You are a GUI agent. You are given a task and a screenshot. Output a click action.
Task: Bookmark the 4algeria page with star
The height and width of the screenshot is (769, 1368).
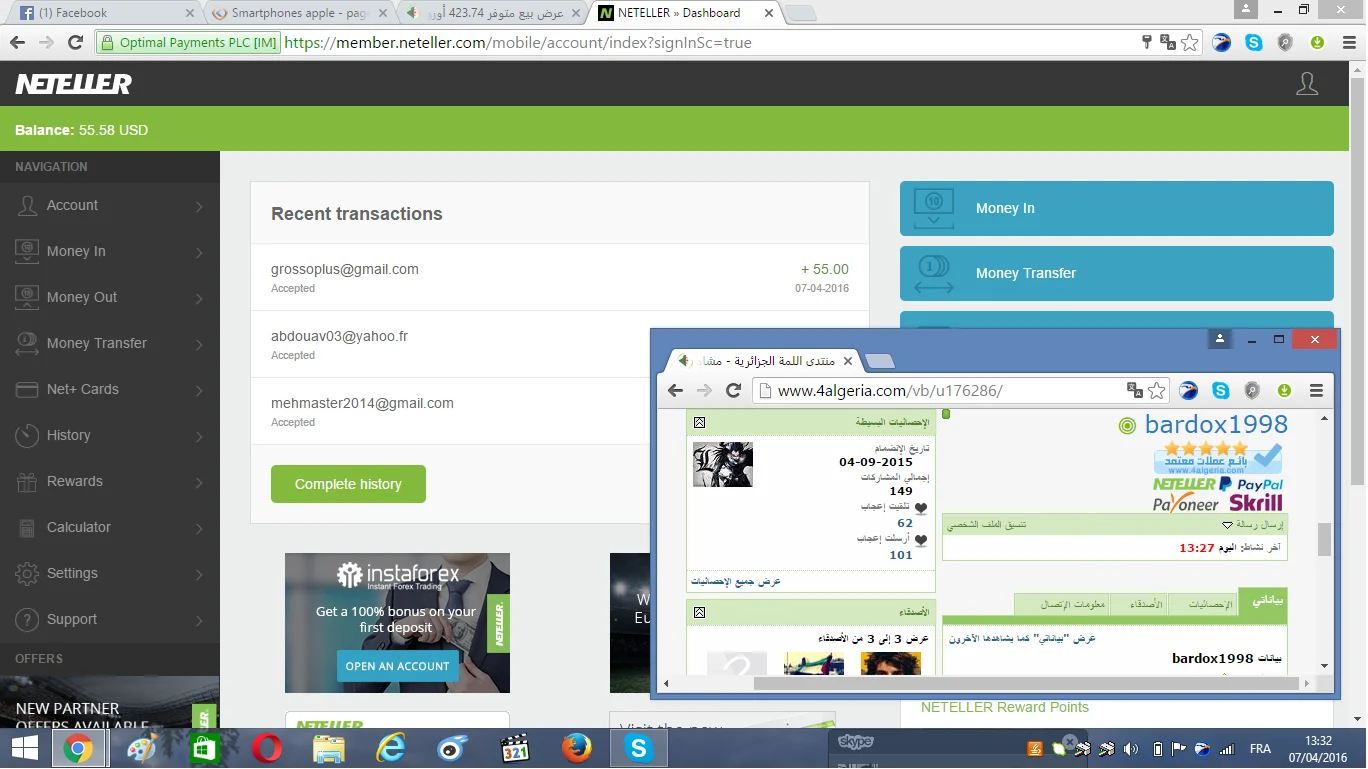(x=1157, y=391)
